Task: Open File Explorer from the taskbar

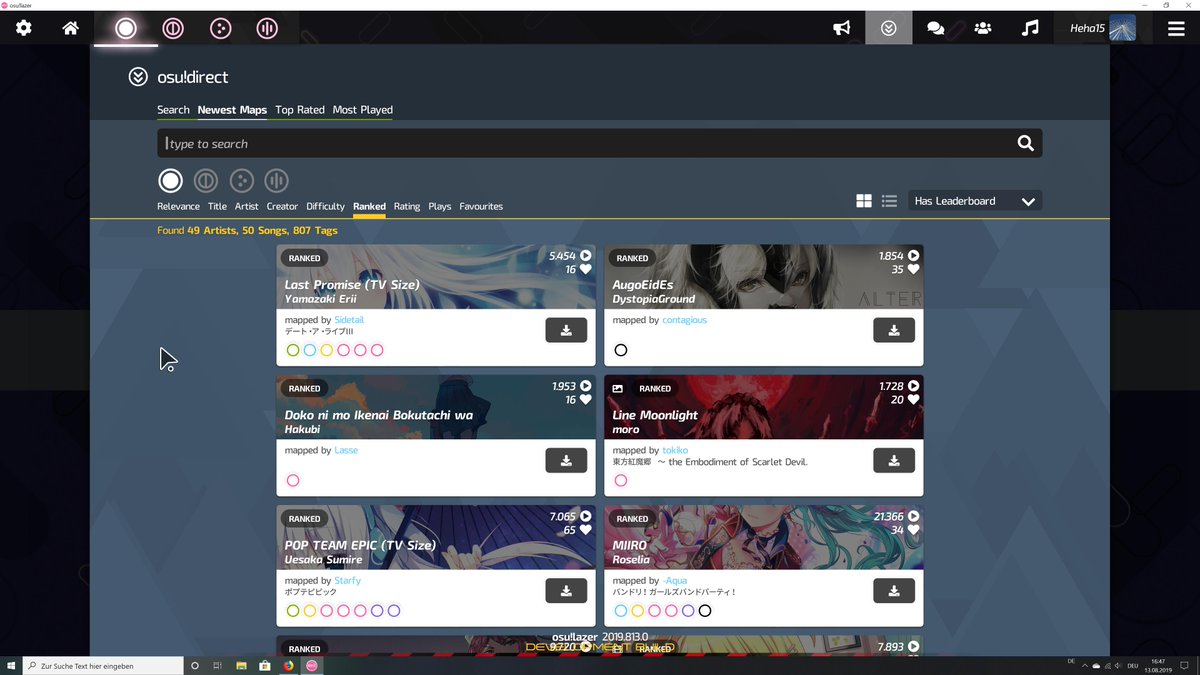Action: (241, 665)
